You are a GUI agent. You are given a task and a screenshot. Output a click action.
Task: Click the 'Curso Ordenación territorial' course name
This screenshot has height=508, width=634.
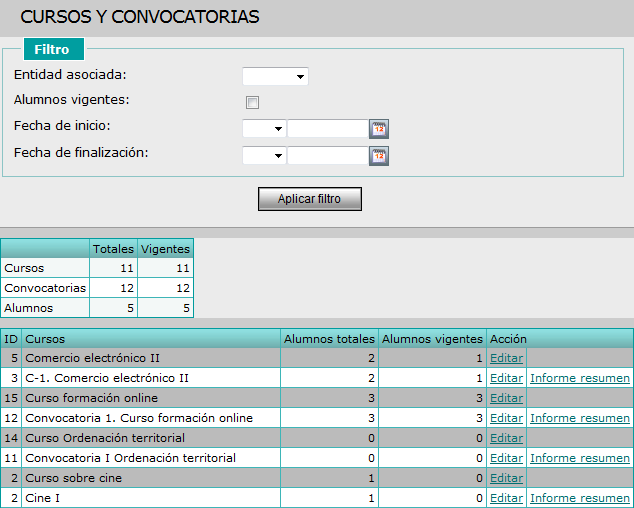point(105,438)
